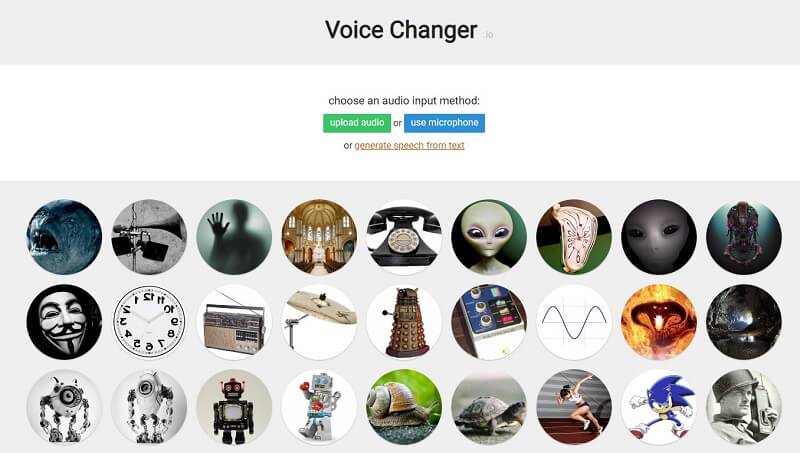Select the snail slow voice effect
800x453 pixels.
(x=404, y=407)
